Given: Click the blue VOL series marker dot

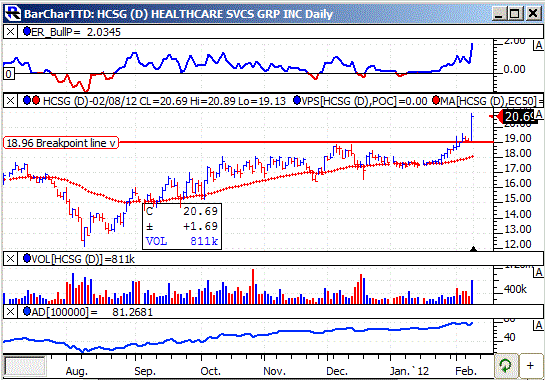Looking at the screenshot, I should coord(27,258).
